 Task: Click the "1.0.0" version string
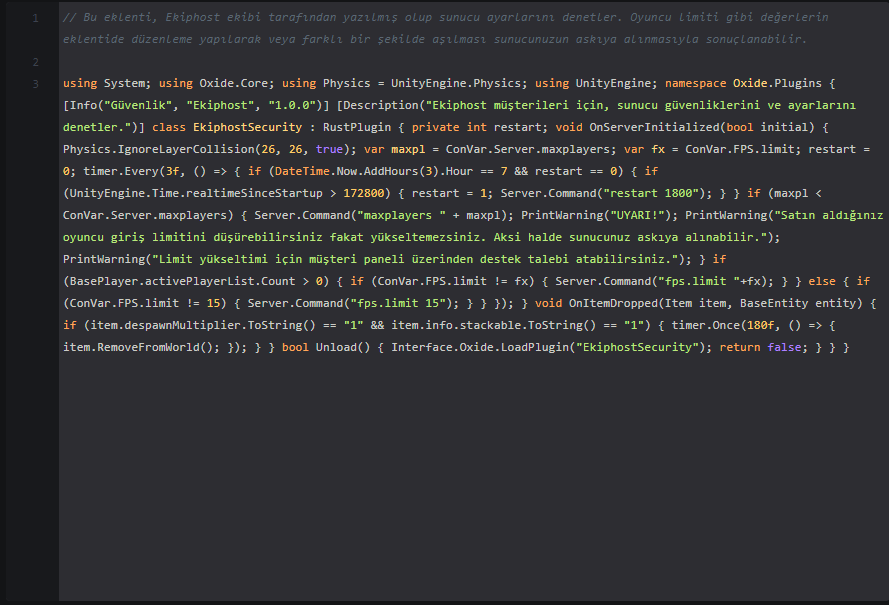point(292,105)
